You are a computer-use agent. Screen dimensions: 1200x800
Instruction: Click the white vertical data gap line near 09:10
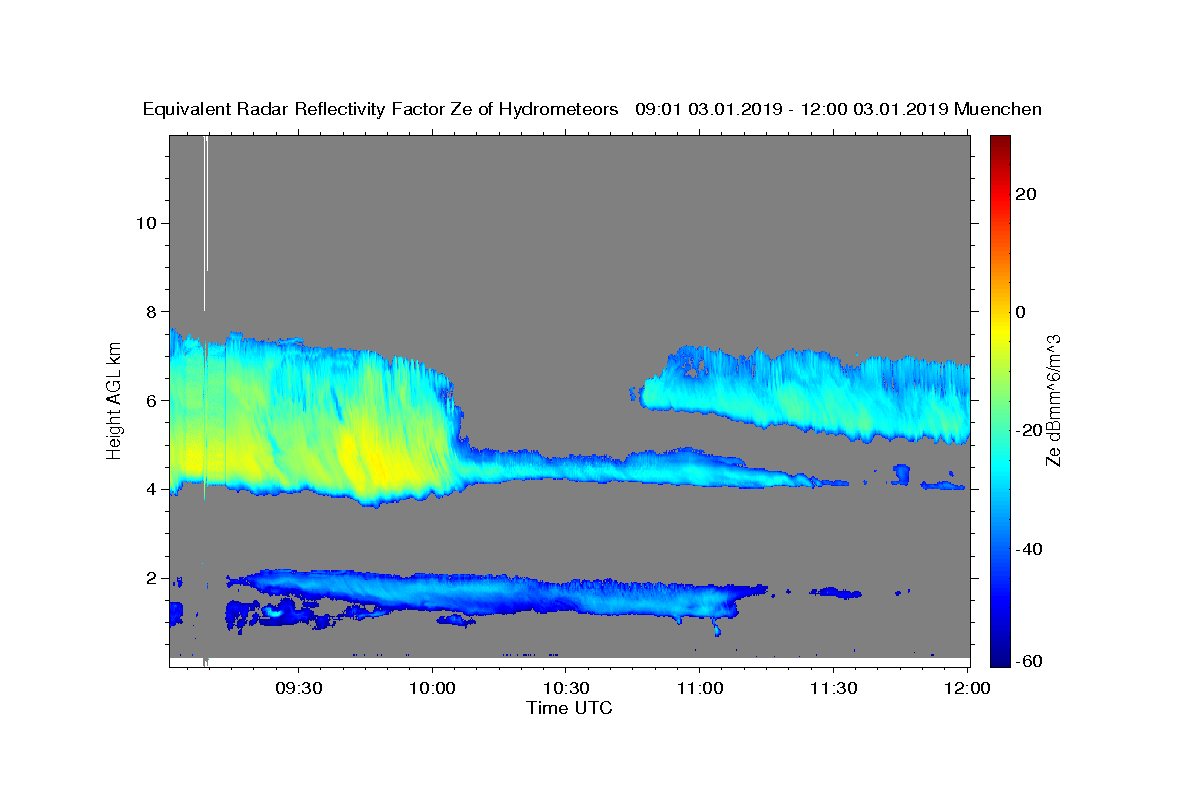[205, 222]
